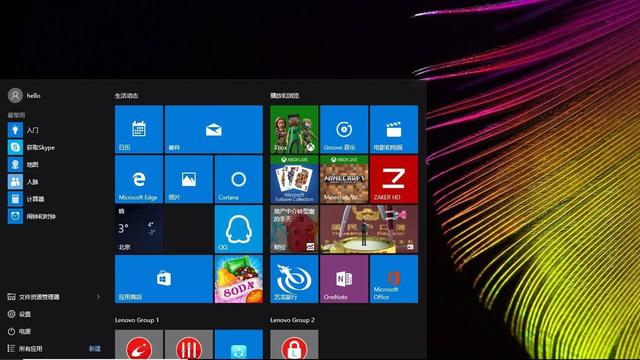Open the Beijing weather tile

(139, 229)
